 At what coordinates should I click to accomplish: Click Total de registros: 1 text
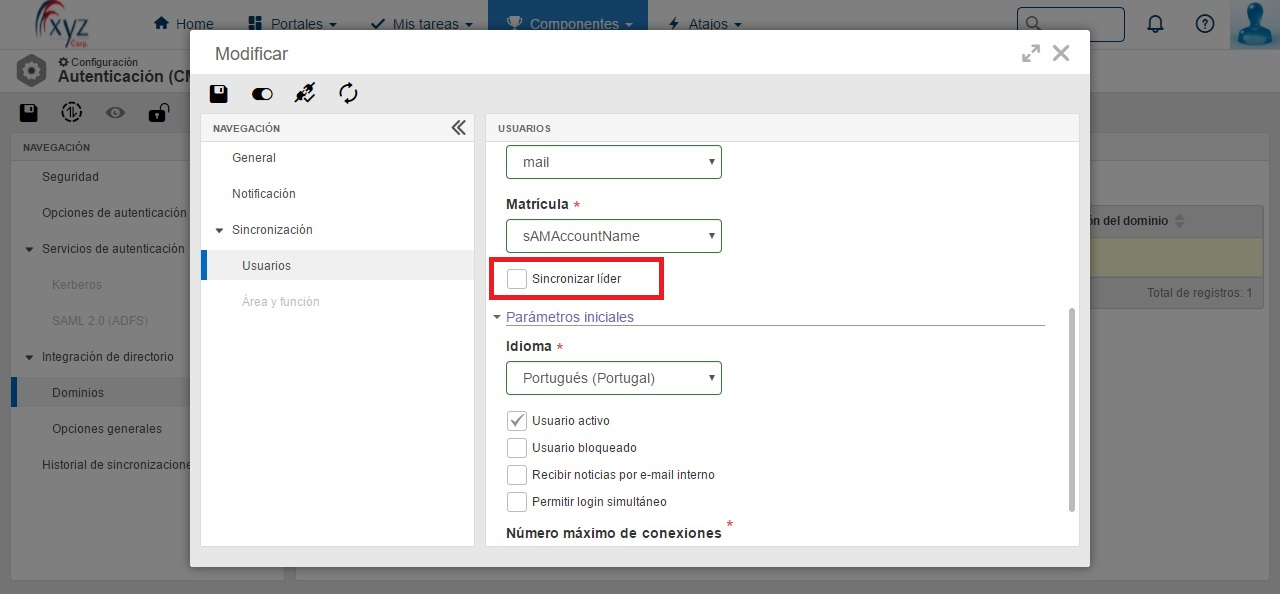pyautogui.click(x=1200, y=293)
